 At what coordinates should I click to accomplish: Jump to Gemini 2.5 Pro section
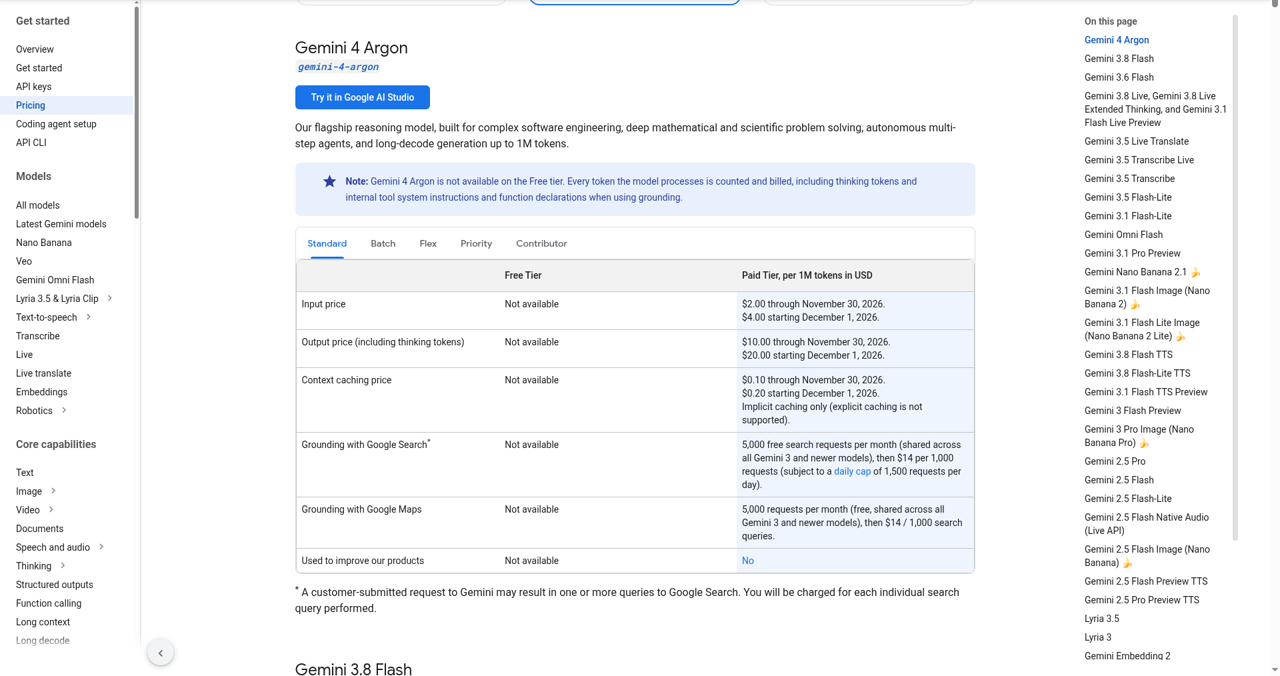pos(1115,462)
